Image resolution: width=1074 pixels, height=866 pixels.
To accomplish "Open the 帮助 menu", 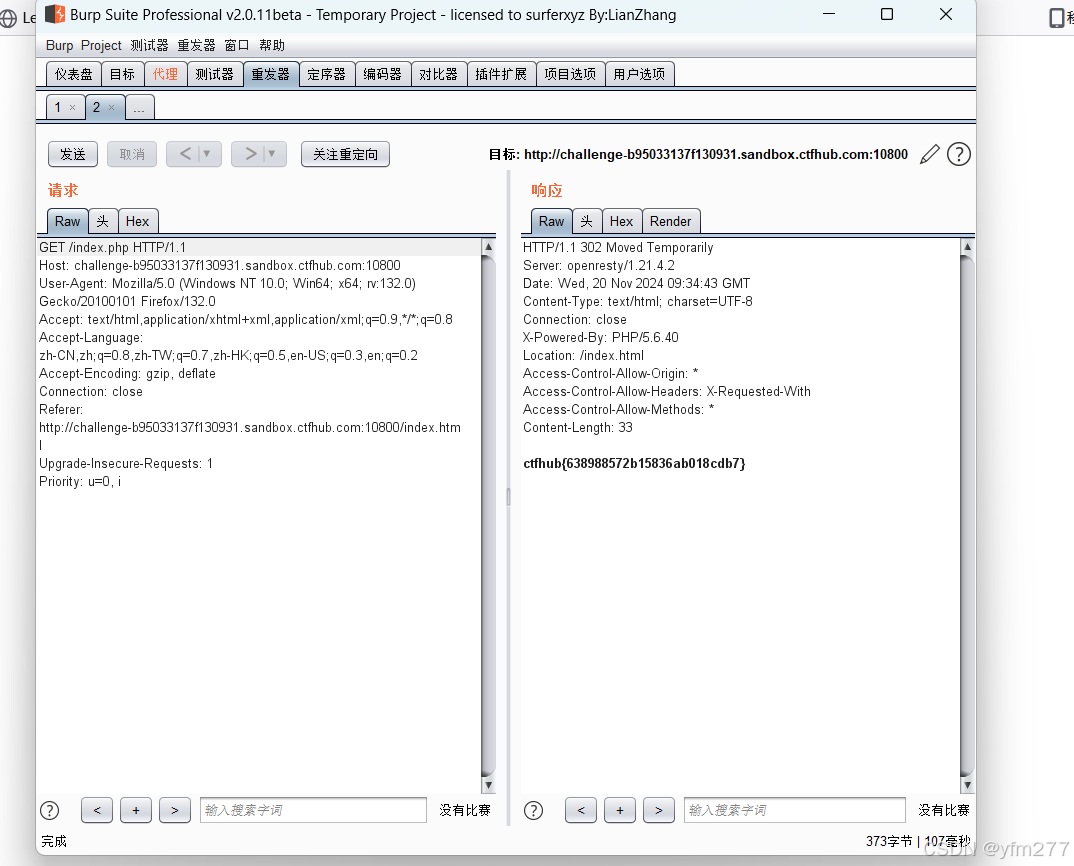I will pyautogui.click(x=272, y=45).
